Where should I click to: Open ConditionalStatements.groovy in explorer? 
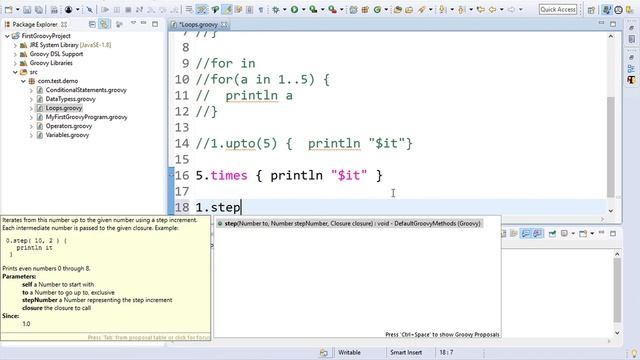click(86, 90)
